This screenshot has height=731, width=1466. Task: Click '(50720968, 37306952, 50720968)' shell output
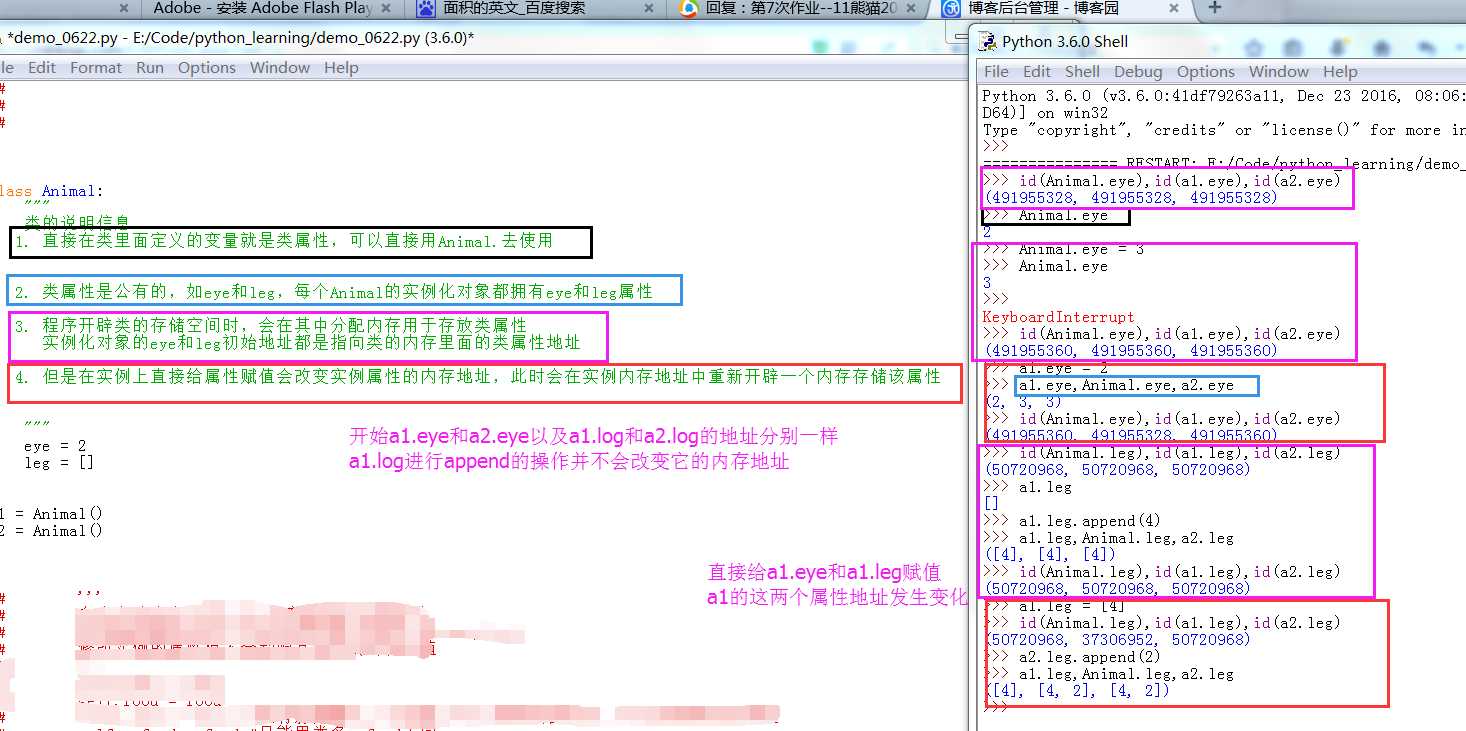click(1117, 640)
